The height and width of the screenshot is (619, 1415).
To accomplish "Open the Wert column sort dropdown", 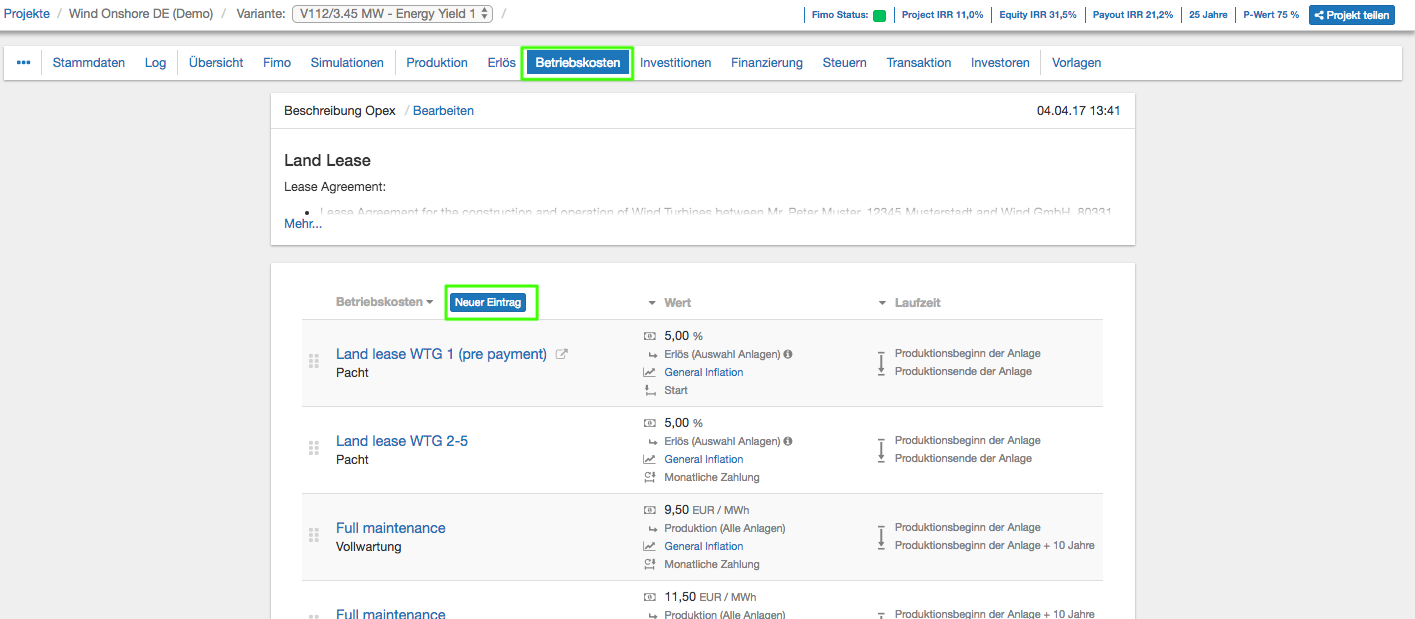I will pyautogui.click(x=652, y=303).
